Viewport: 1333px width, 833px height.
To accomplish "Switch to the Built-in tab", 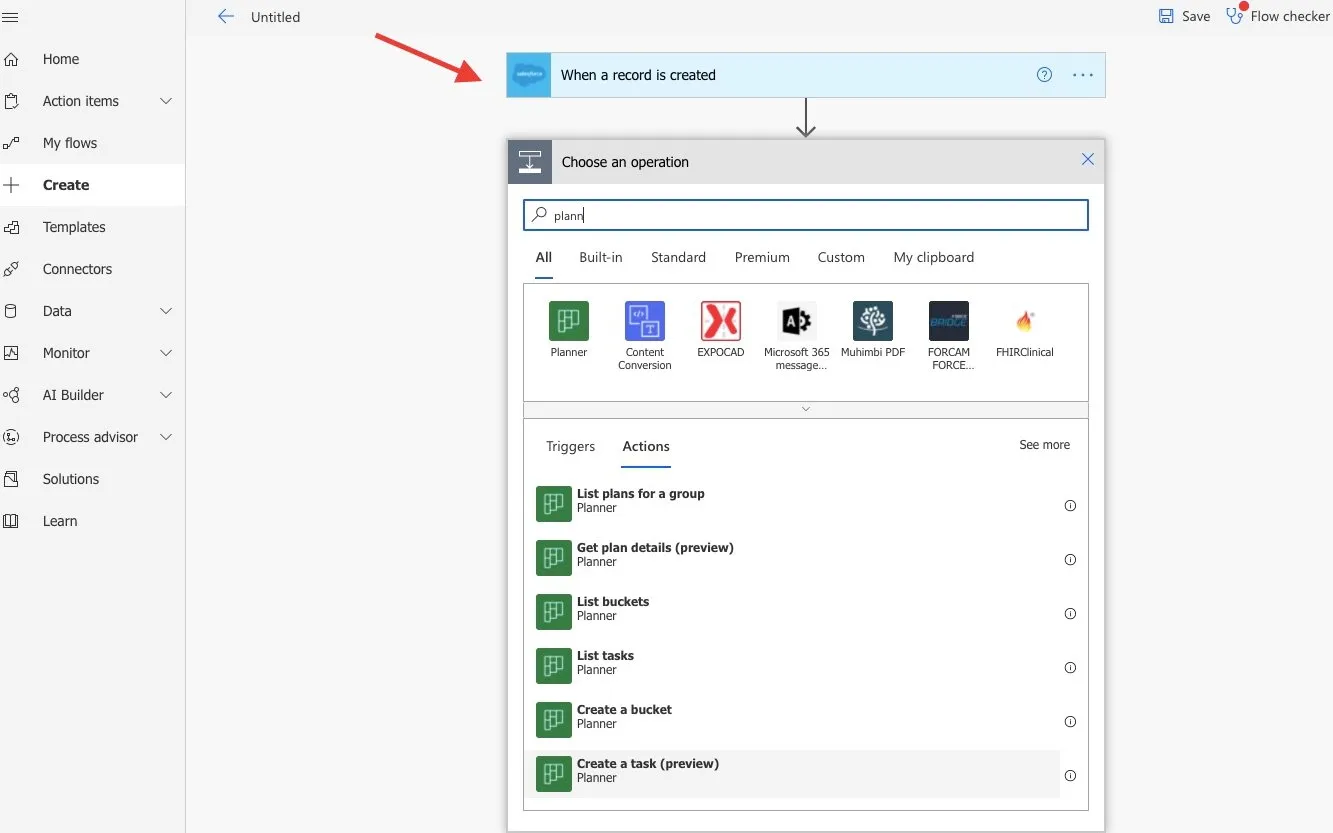I will click(x=601, y=257).
